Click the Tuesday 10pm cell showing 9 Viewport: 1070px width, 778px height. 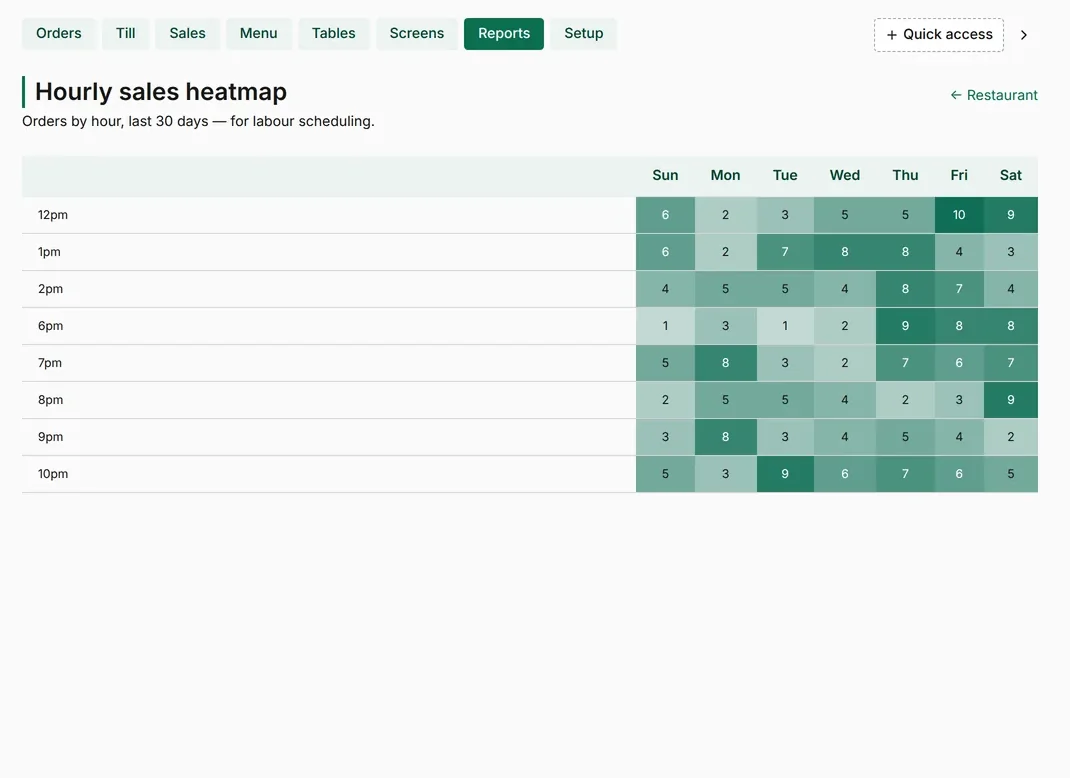click(x=785, y=474)
